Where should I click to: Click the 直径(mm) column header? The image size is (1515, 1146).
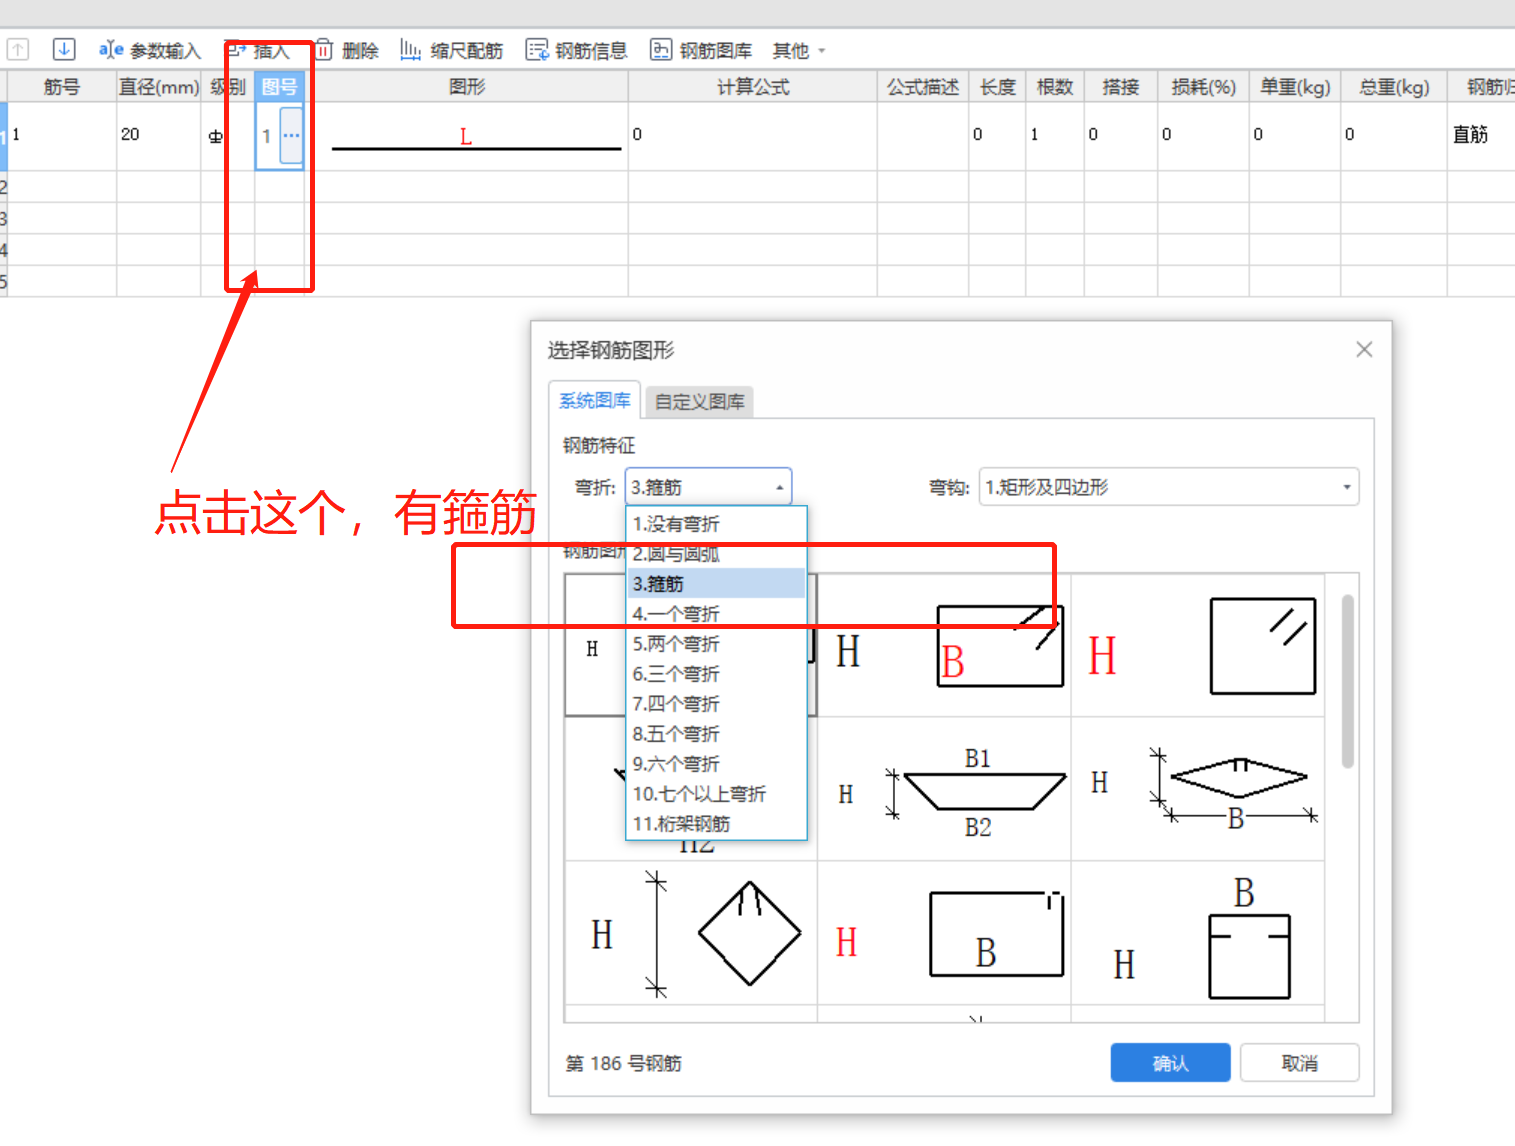(159, 87)
